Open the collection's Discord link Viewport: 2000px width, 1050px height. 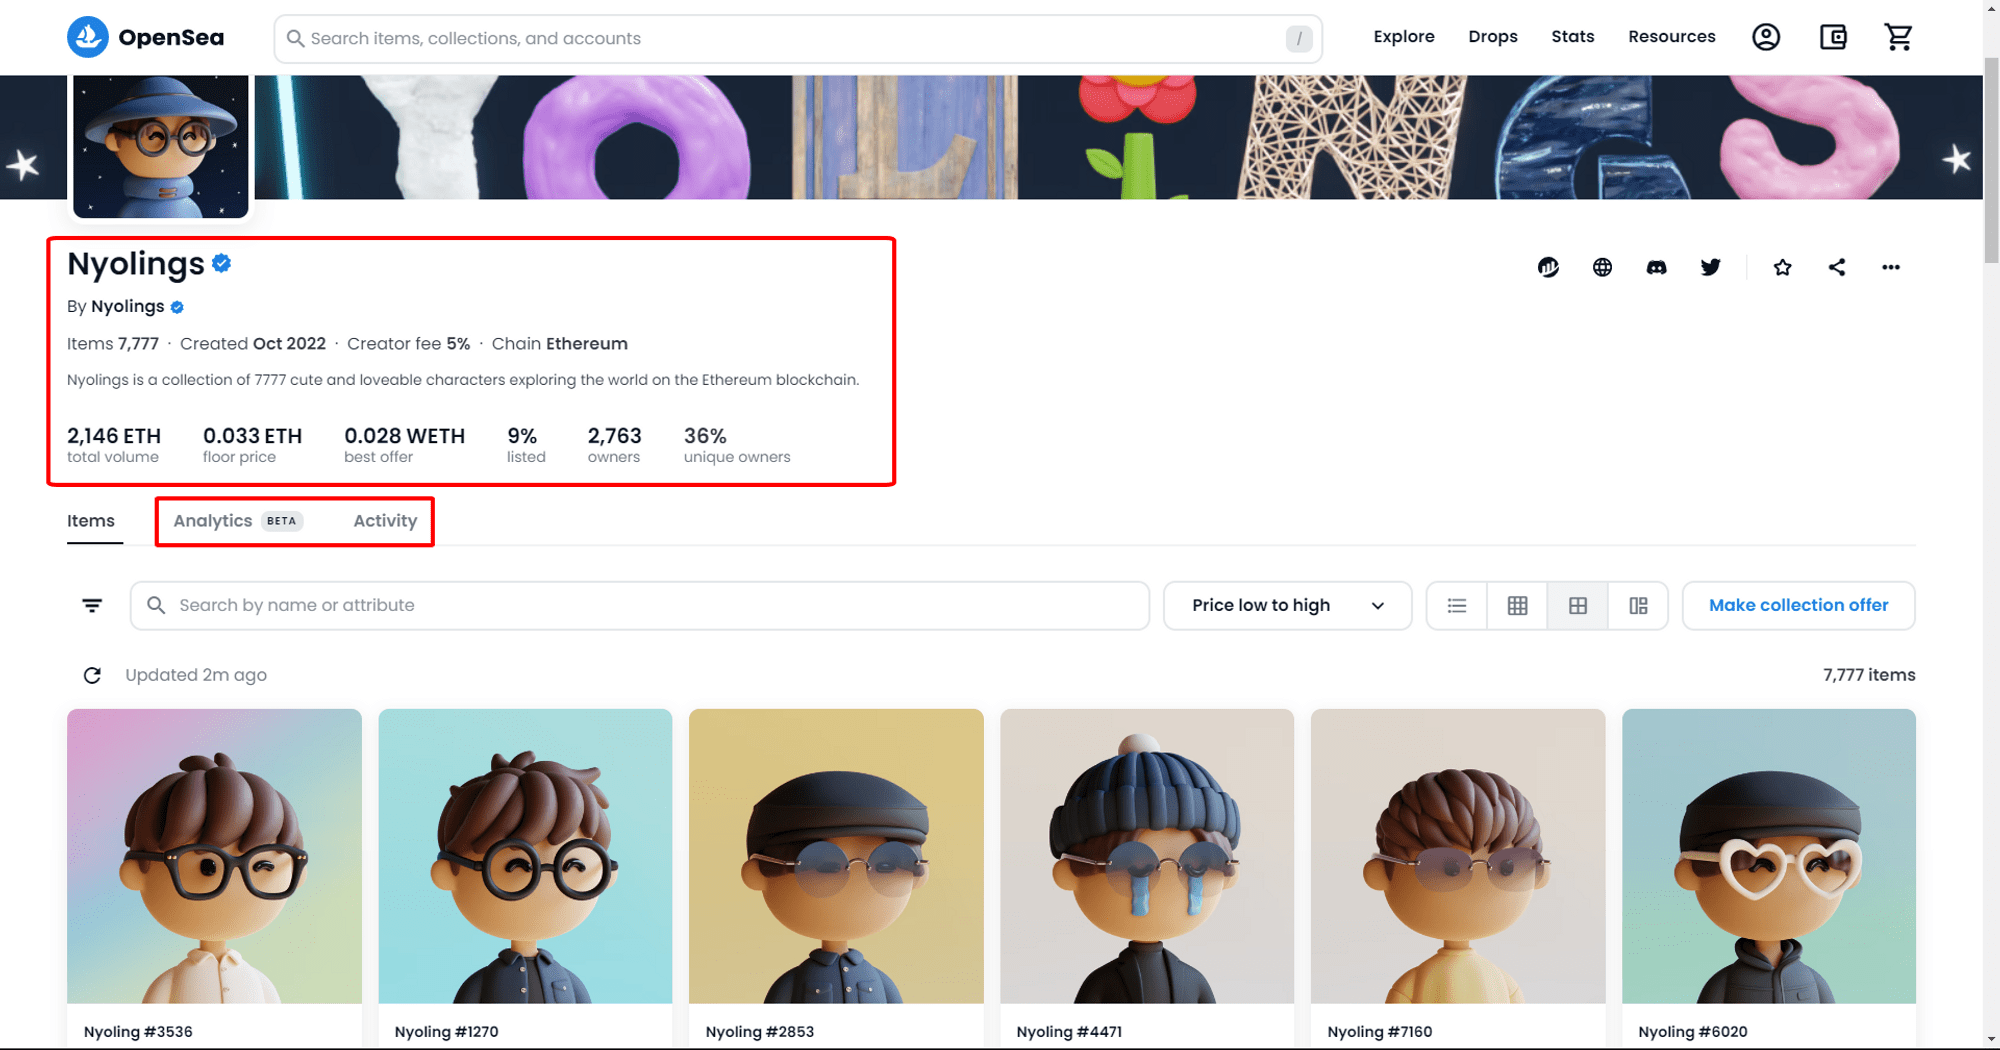[1656, 267]
